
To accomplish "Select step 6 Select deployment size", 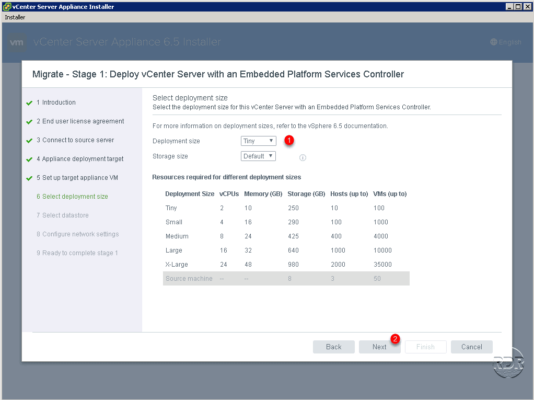I will click(x=72, y=196).
